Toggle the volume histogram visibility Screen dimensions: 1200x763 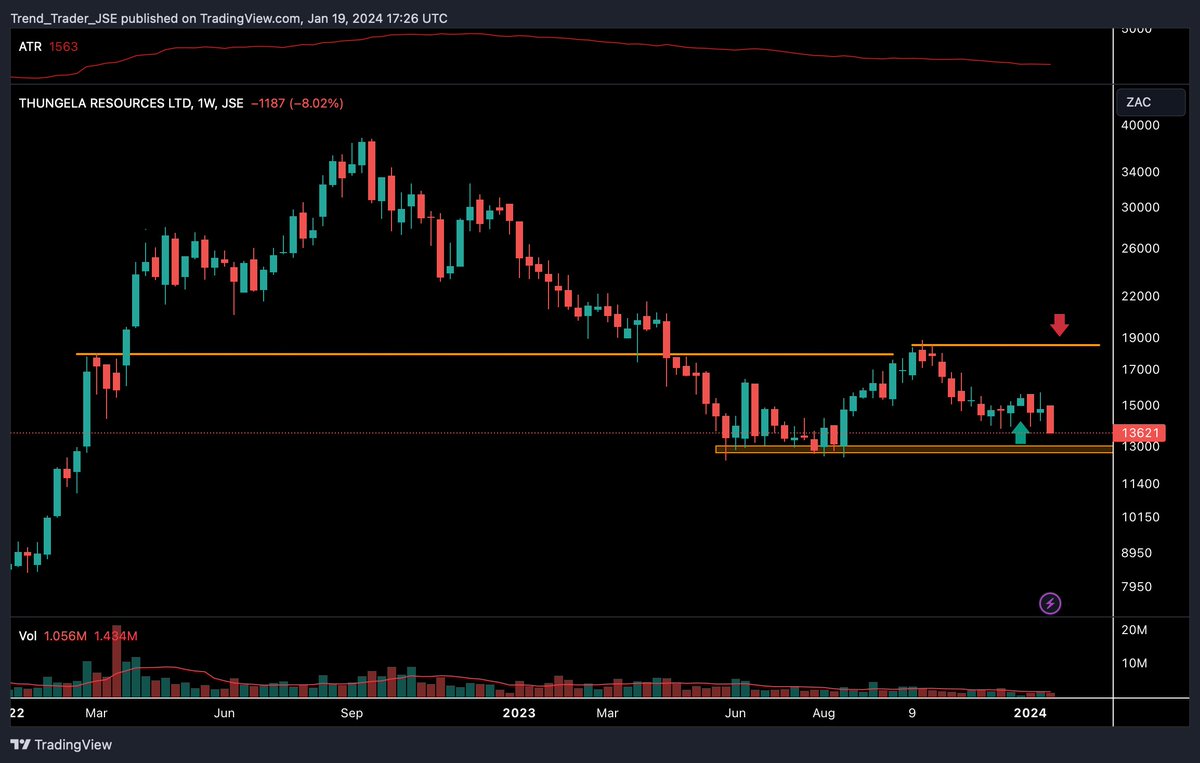tap(27, 635)
